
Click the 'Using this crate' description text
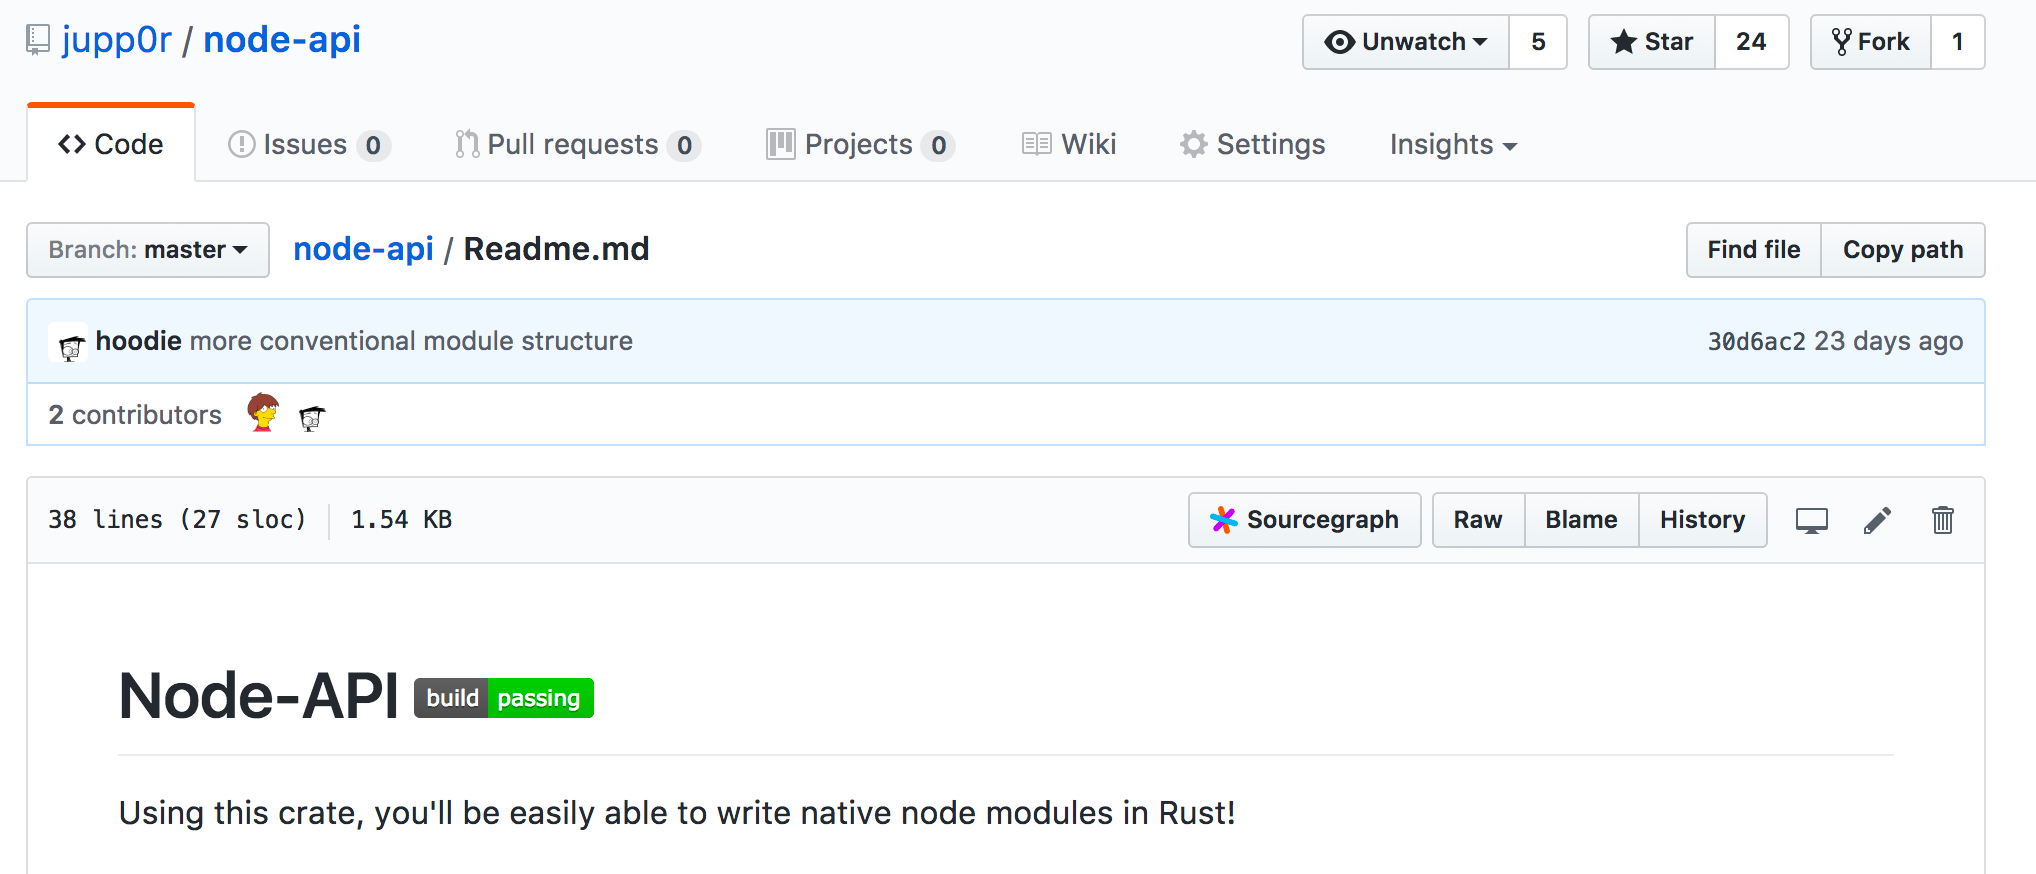click(677, 813)
